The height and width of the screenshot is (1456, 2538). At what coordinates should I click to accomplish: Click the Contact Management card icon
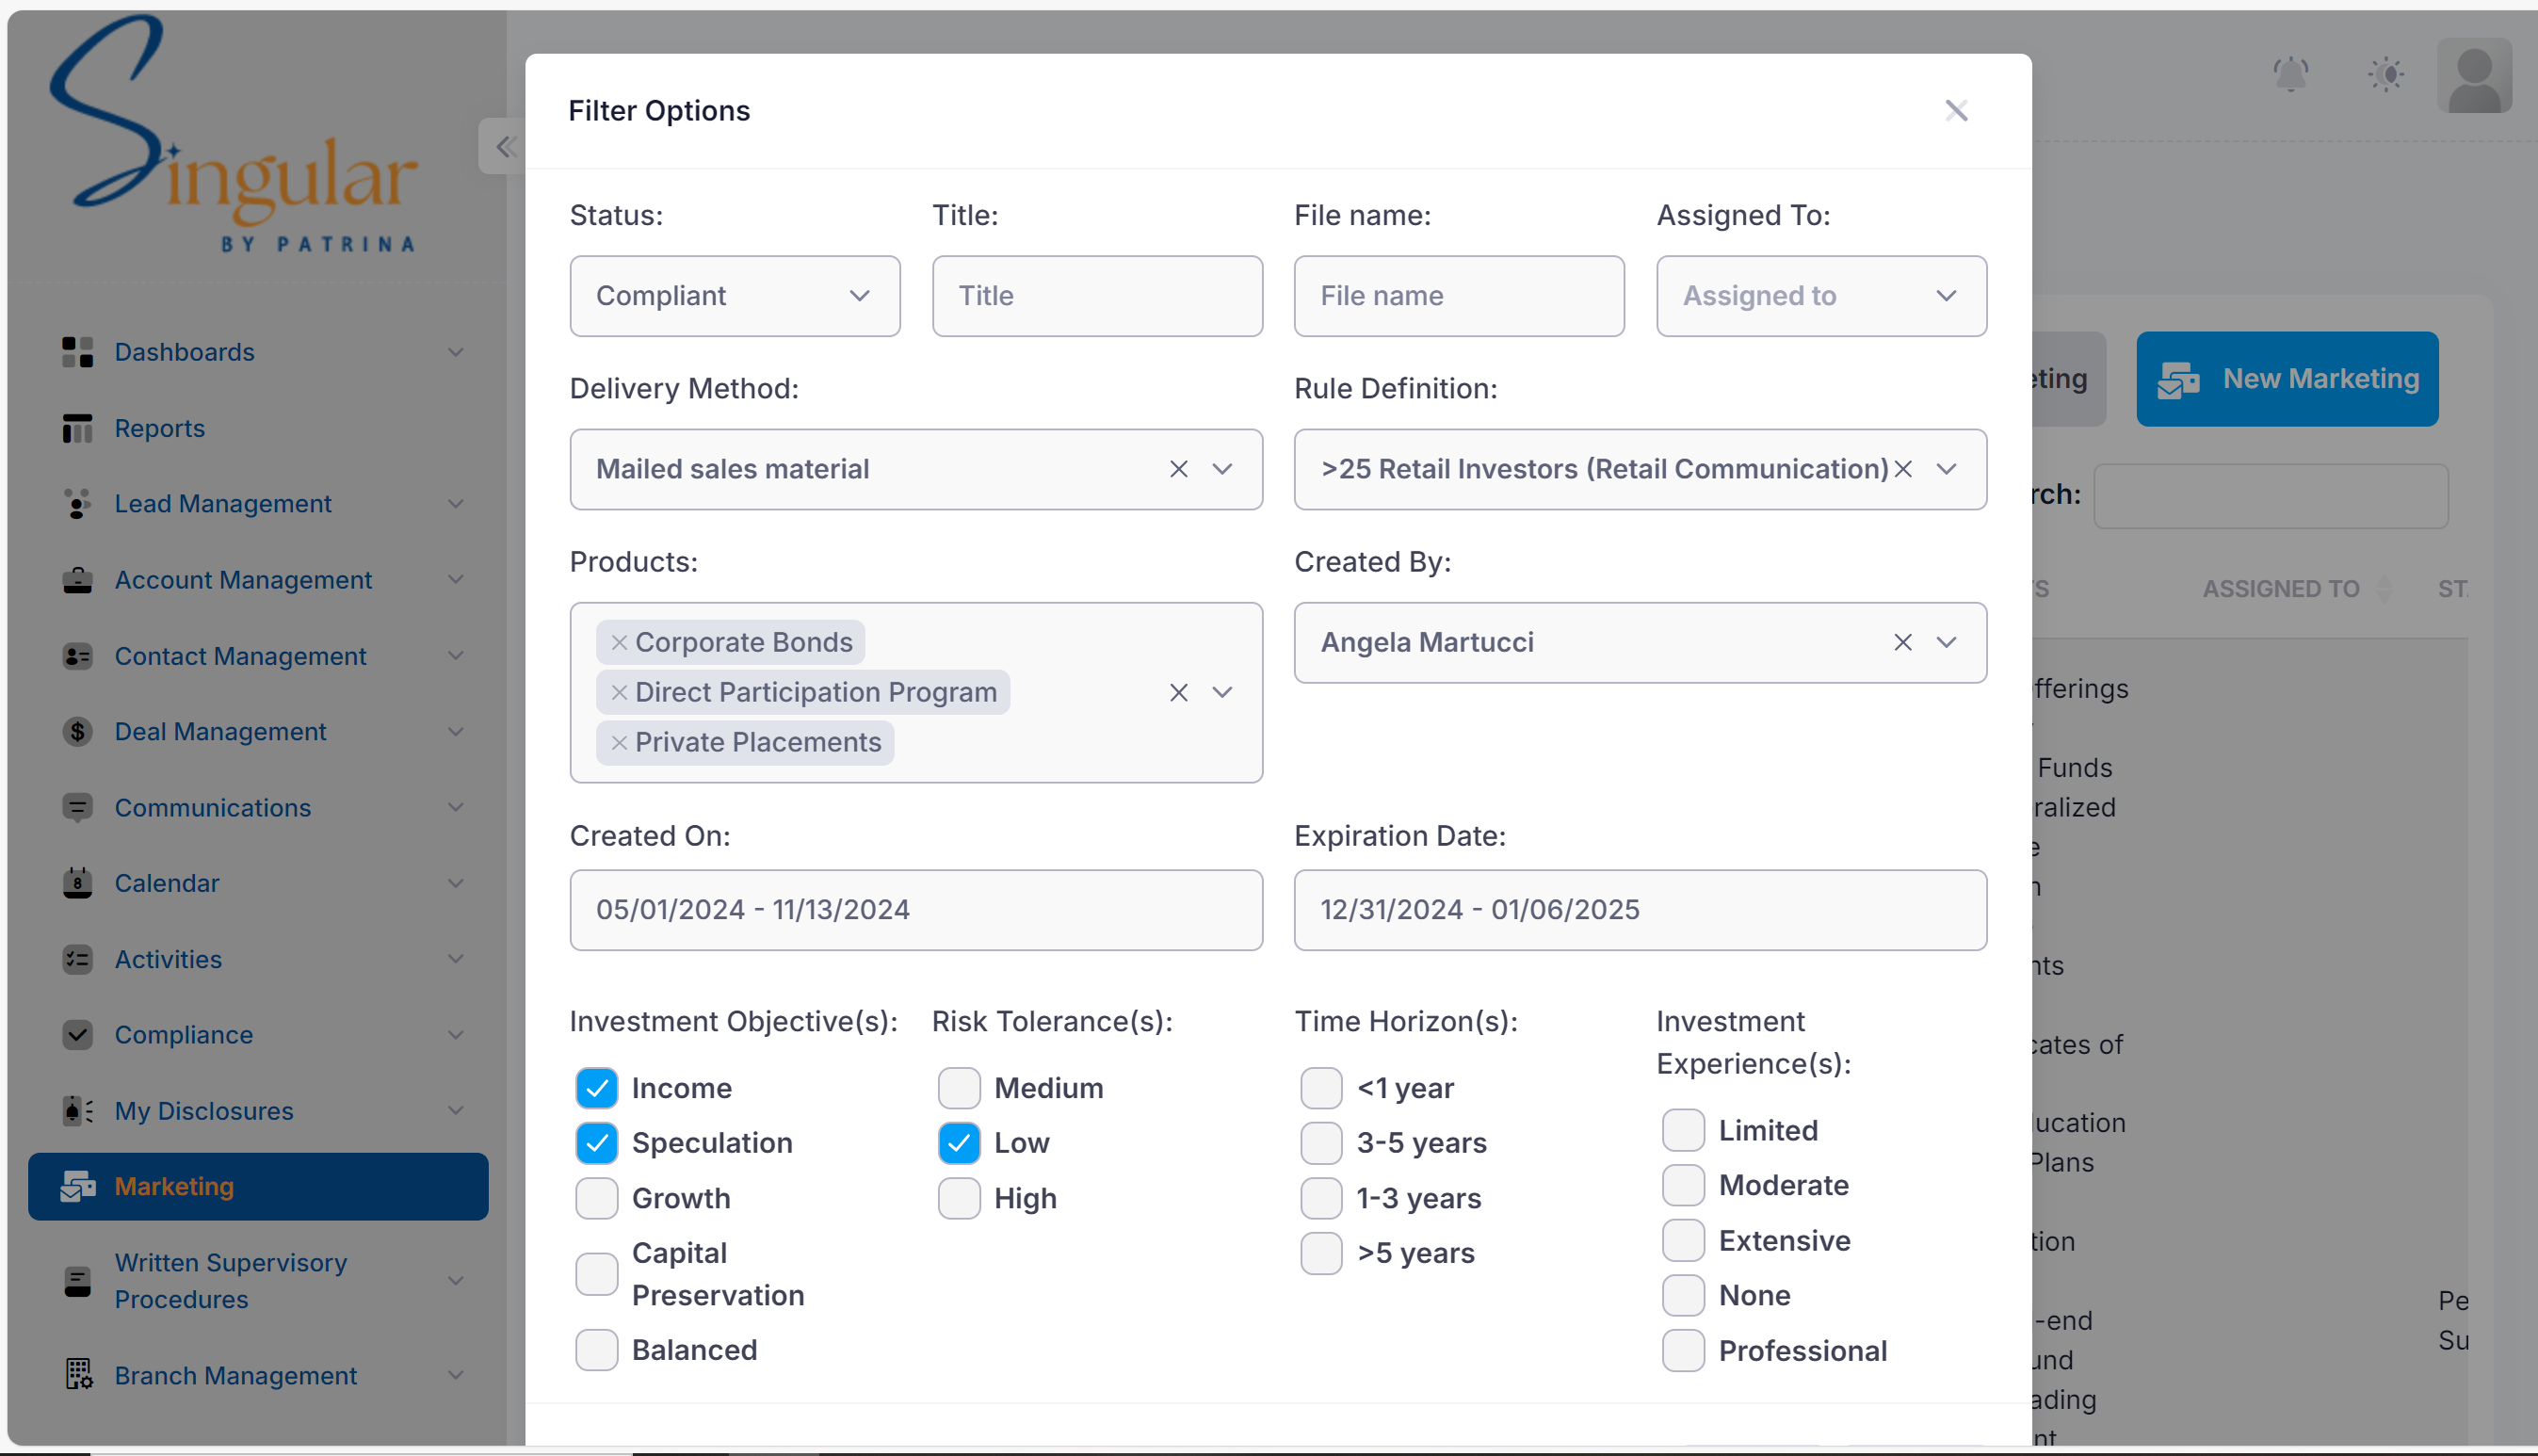tap(77, 656)
